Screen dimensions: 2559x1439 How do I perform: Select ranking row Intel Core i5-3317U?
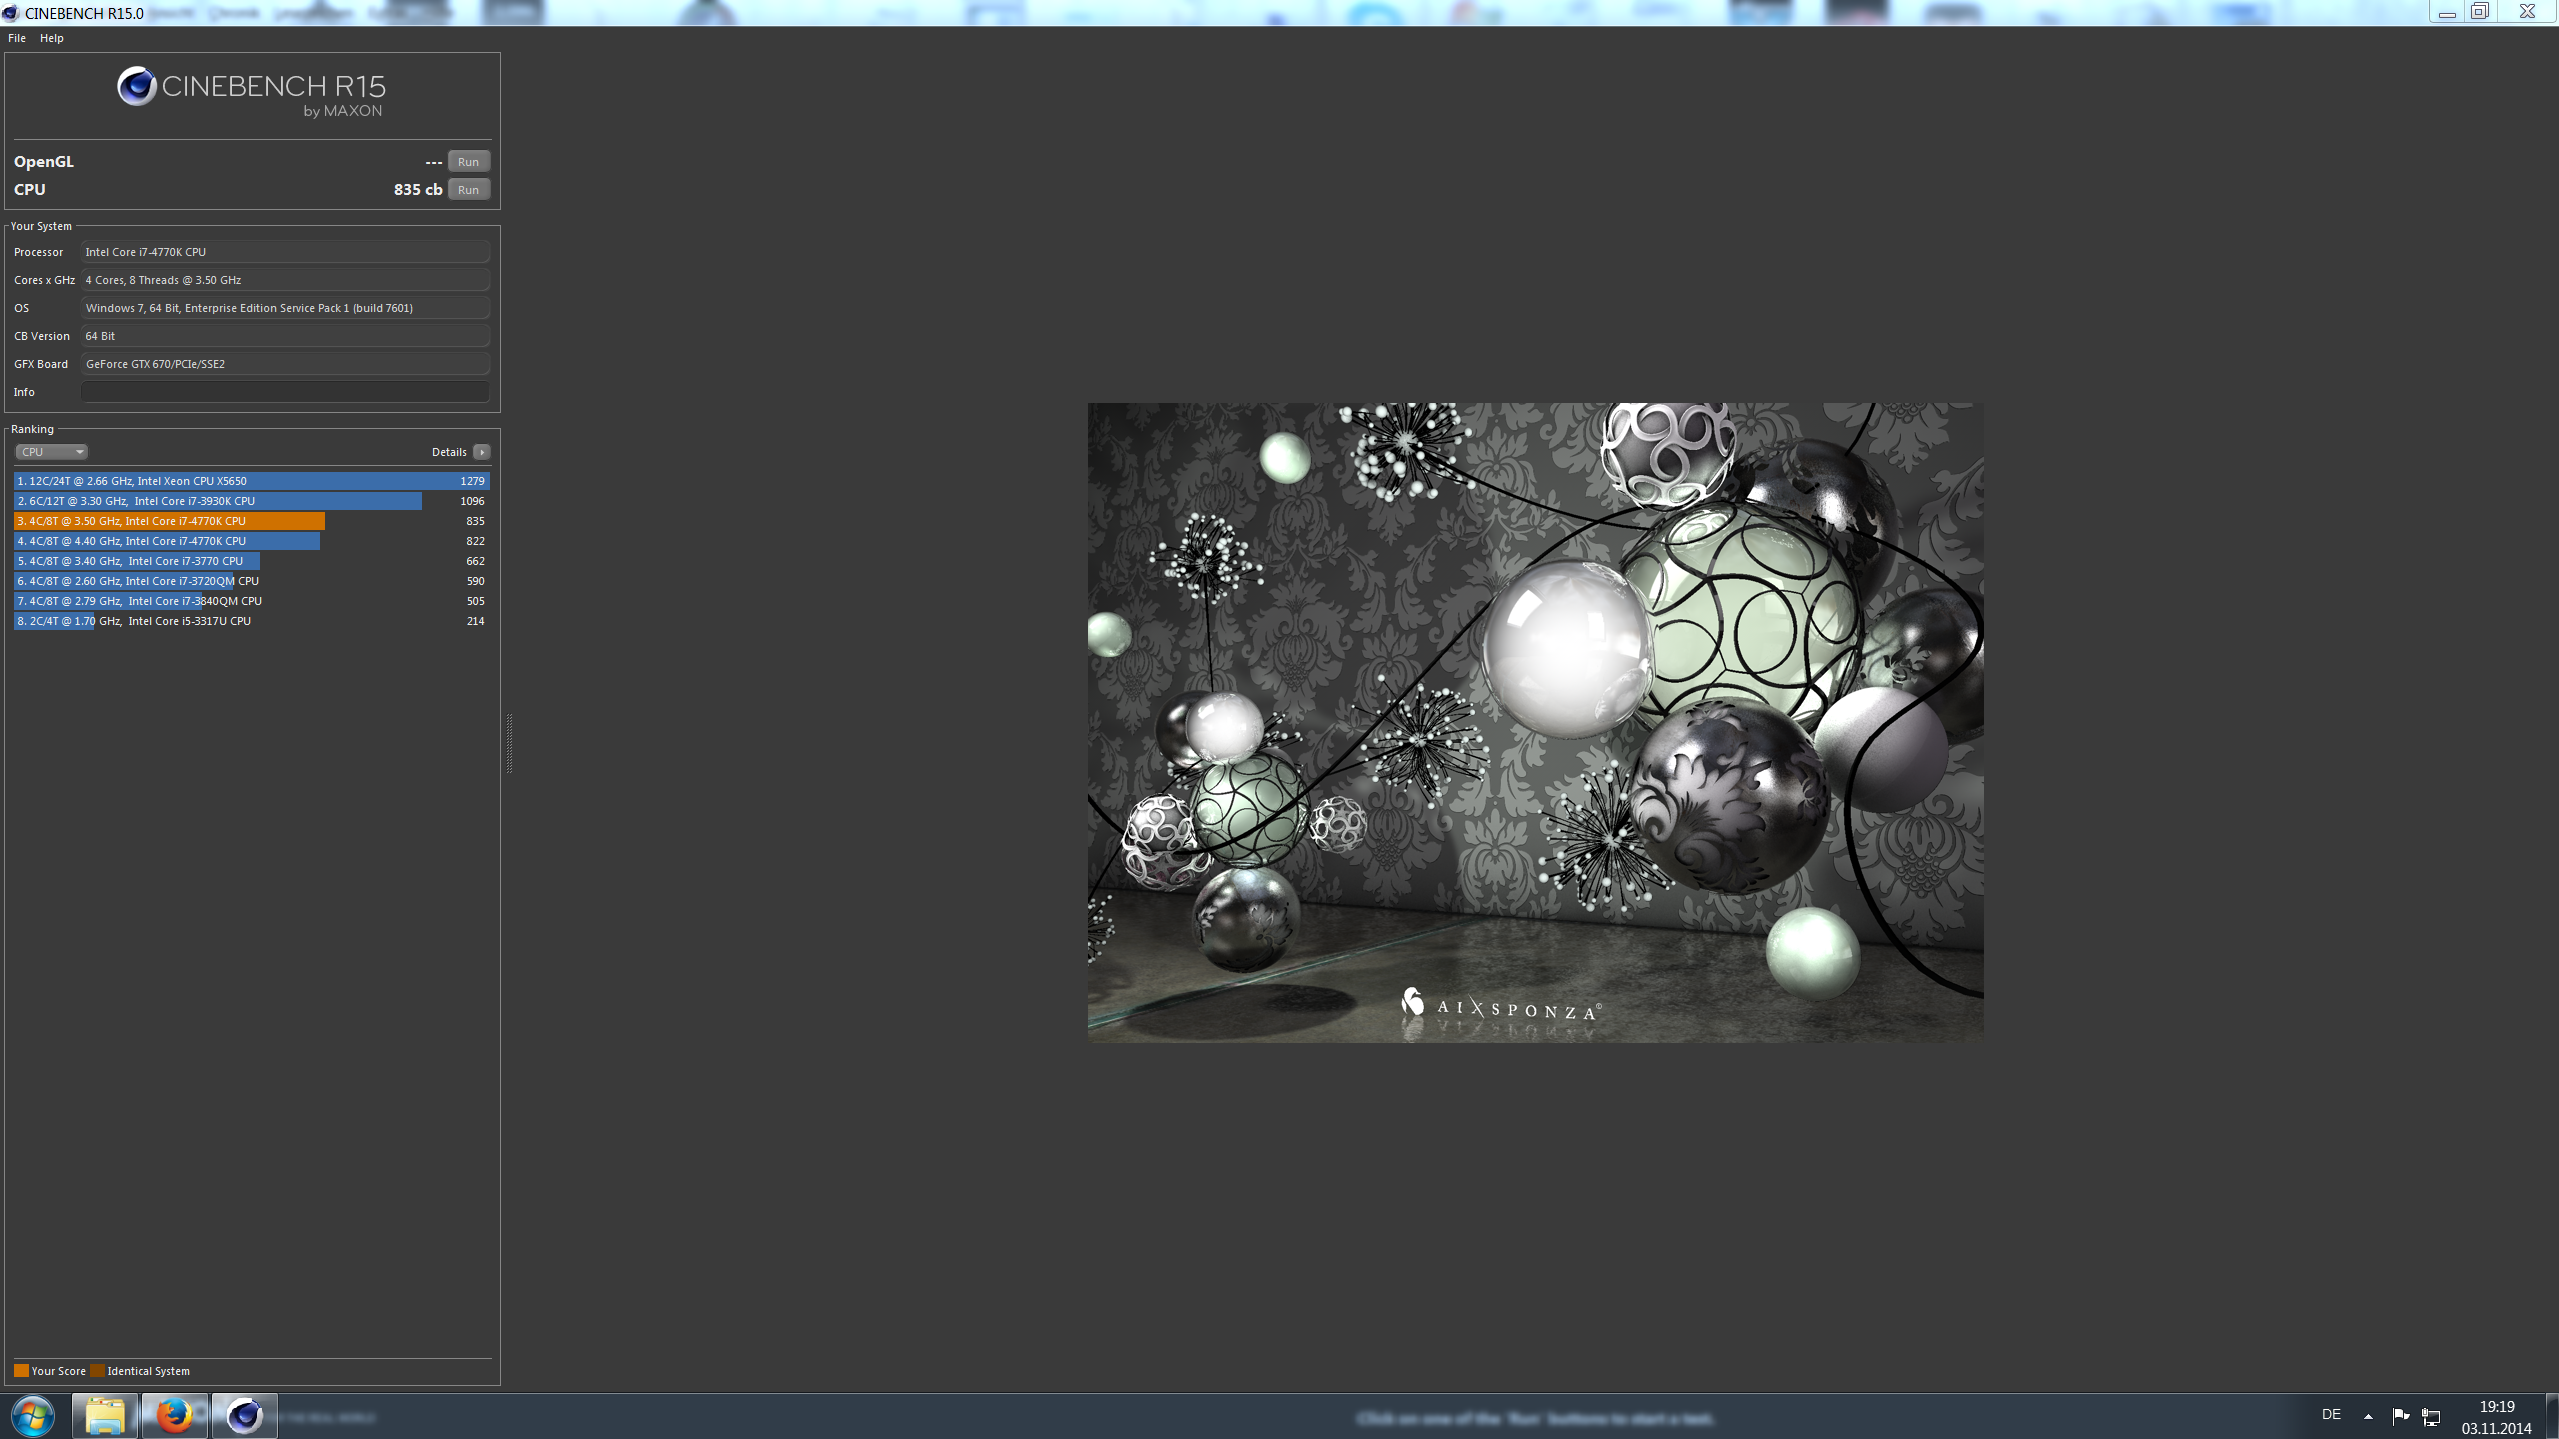pyautogui.click(x=252, y=621)
